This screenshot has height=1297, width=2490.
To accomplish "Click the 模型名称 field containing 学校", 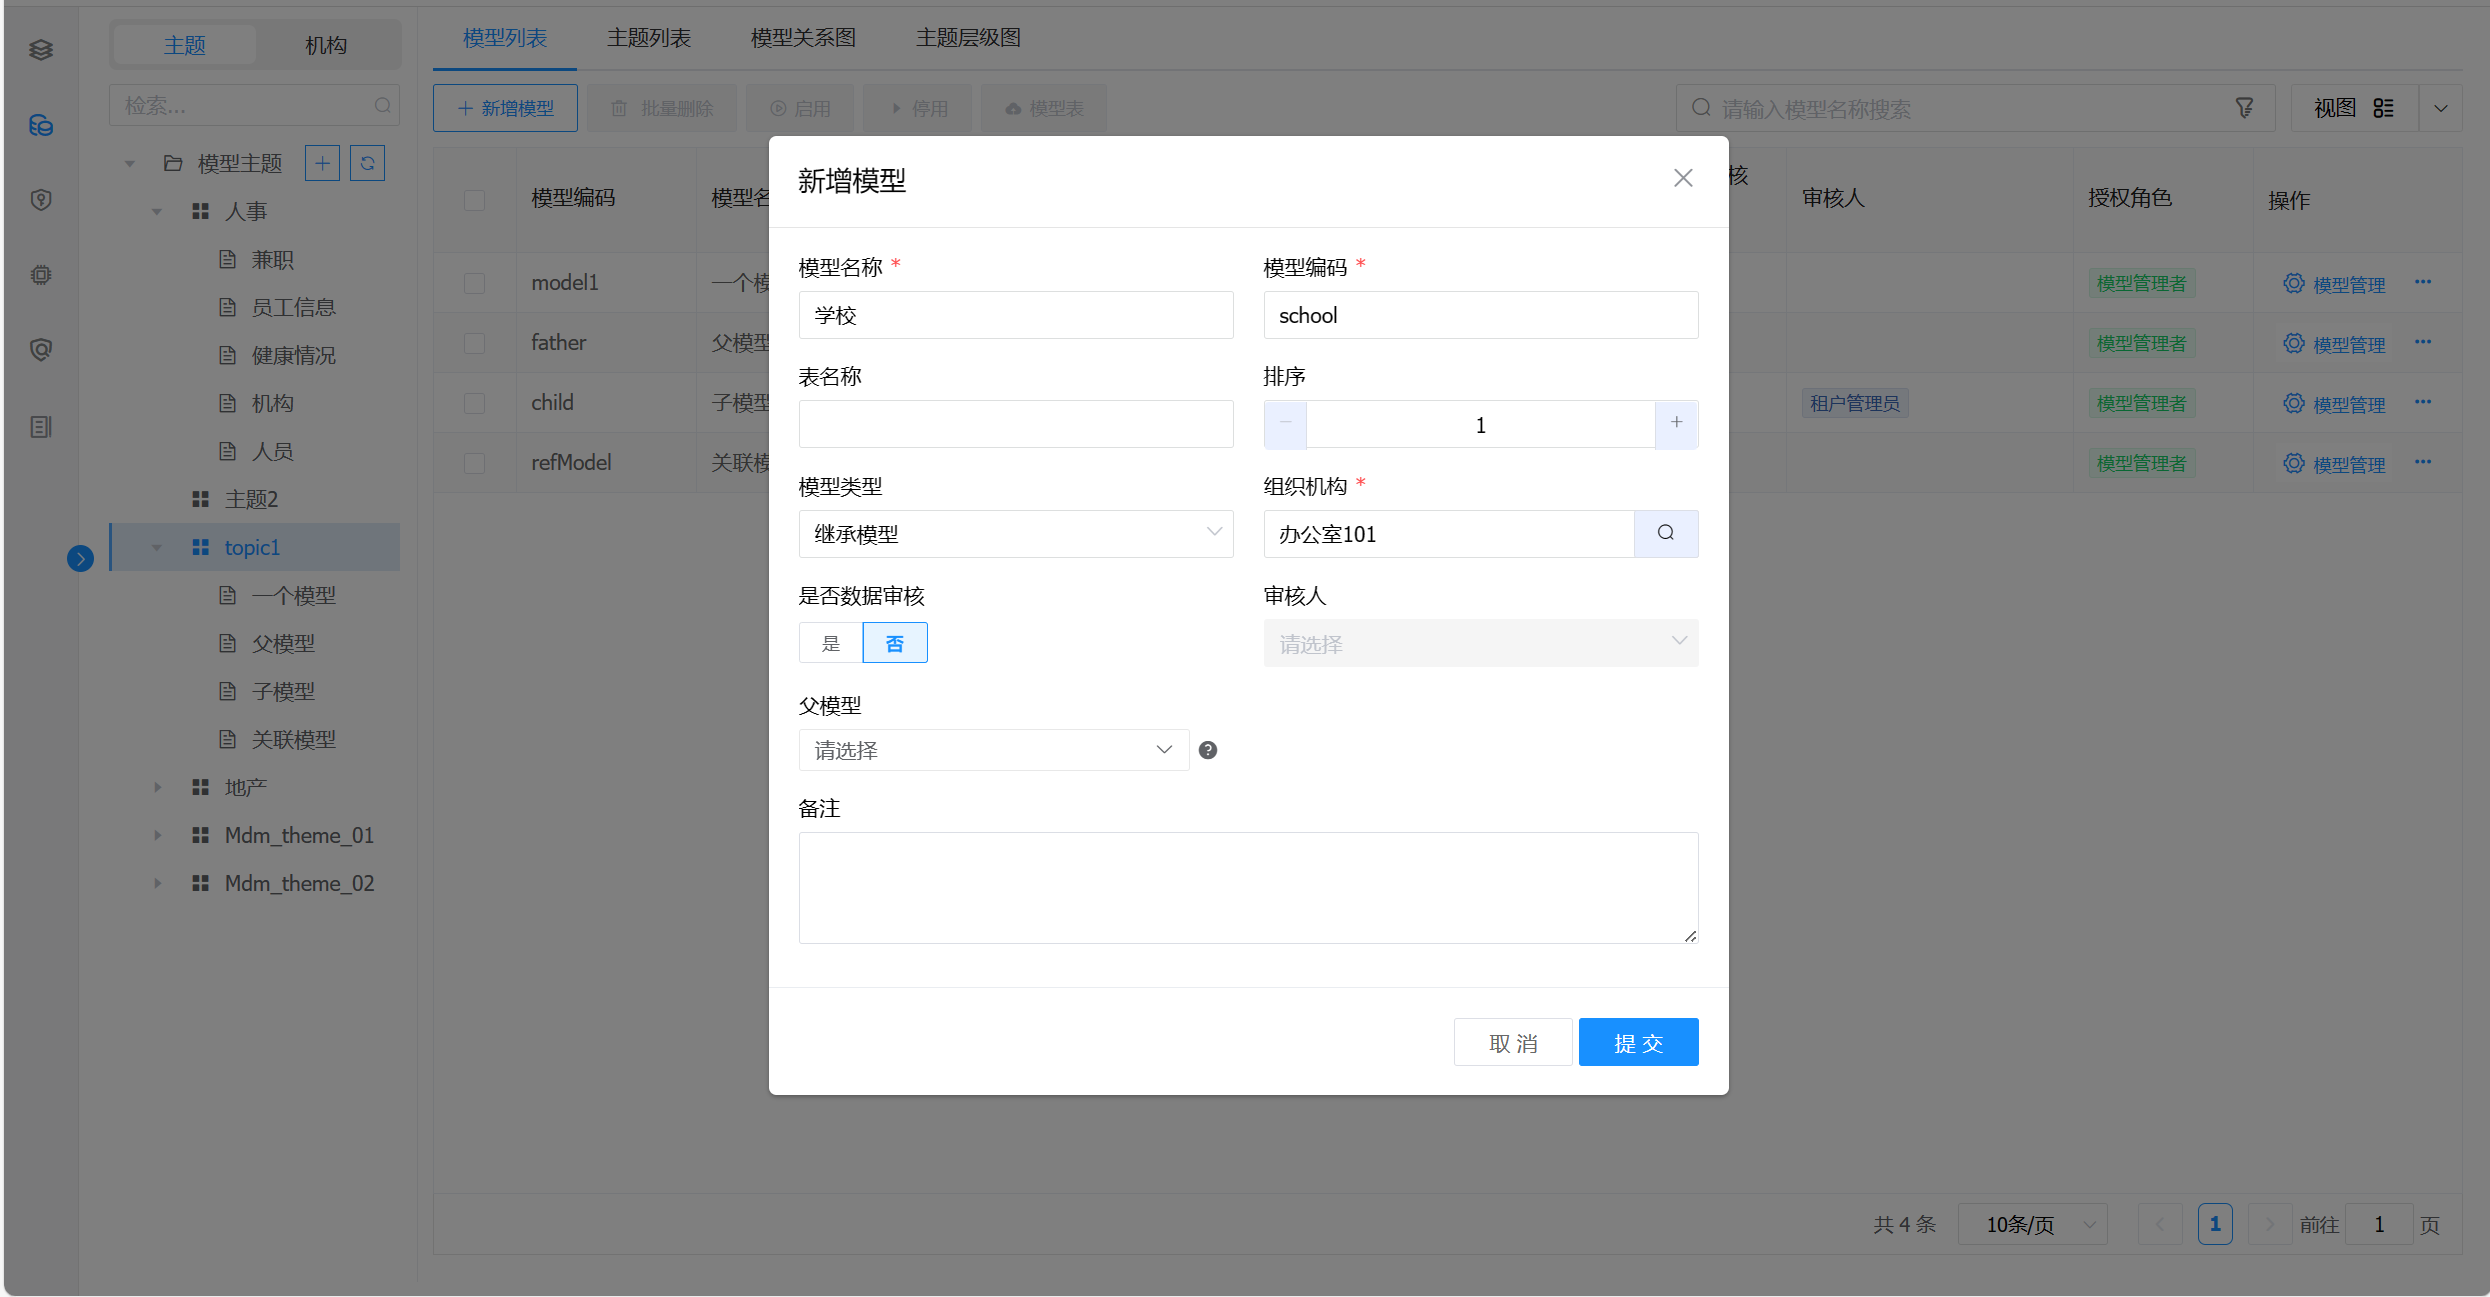I will point(1016,315).
